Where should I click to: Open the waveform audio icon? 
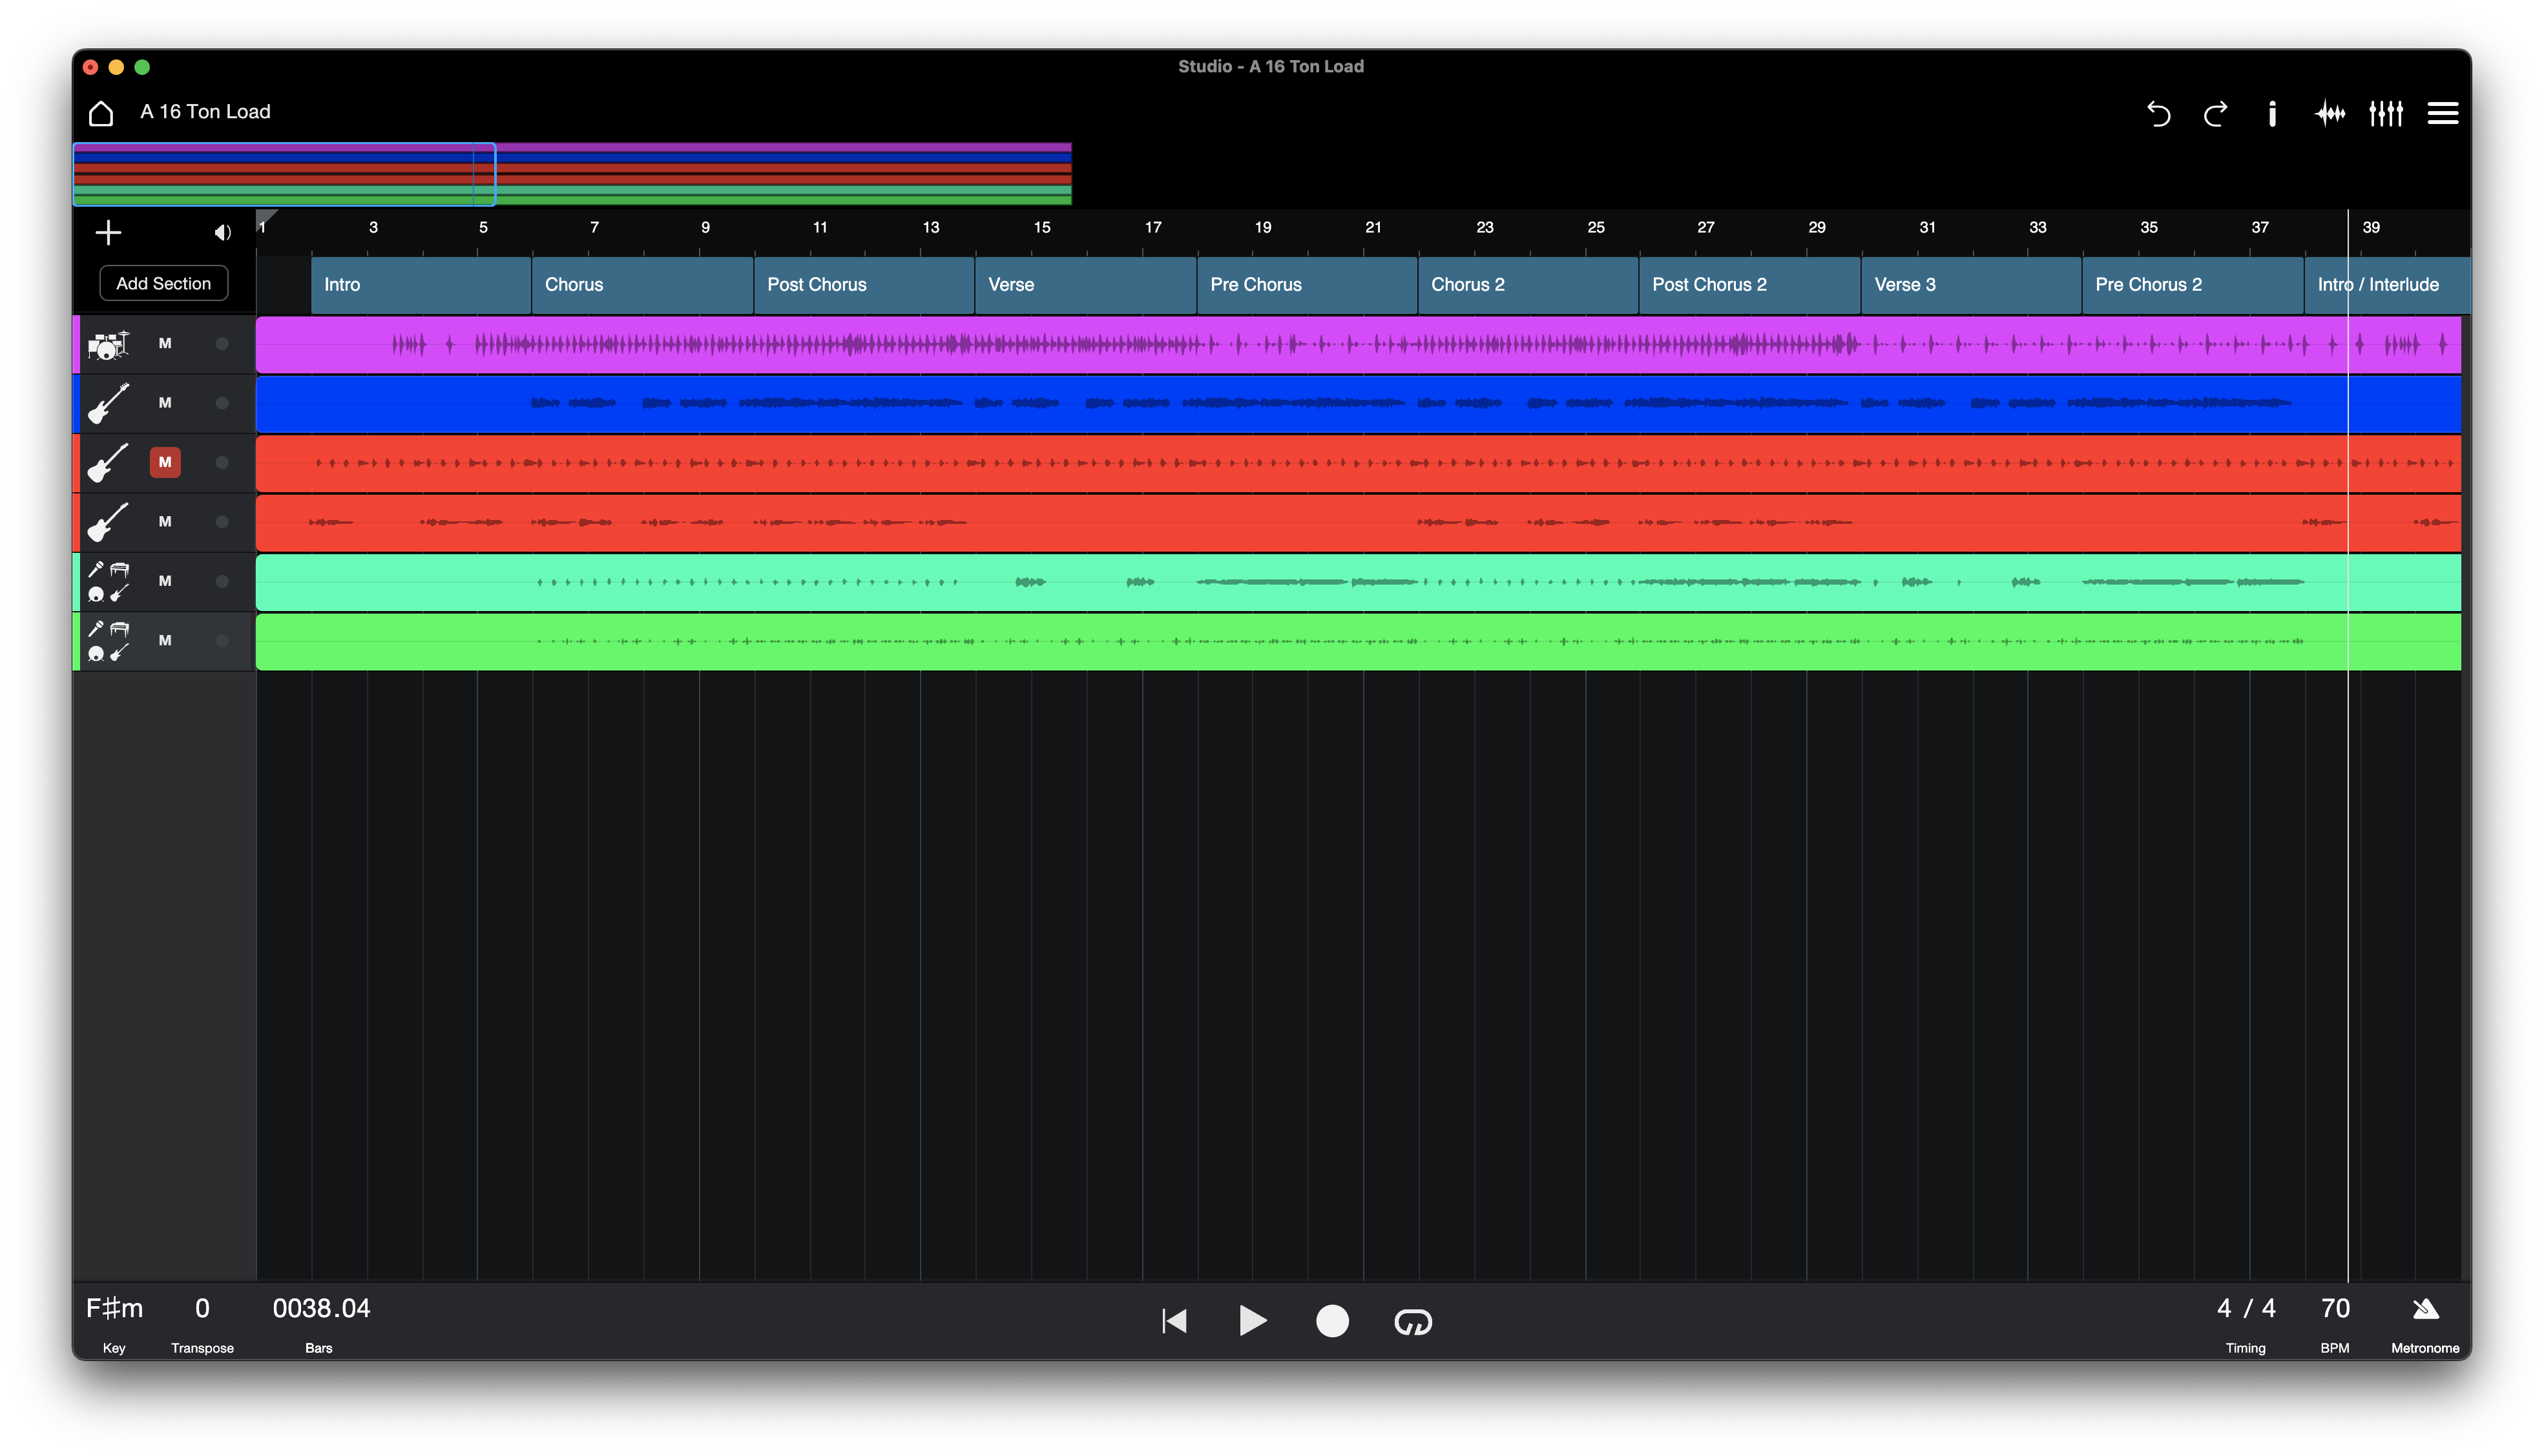pos(2329,114)
